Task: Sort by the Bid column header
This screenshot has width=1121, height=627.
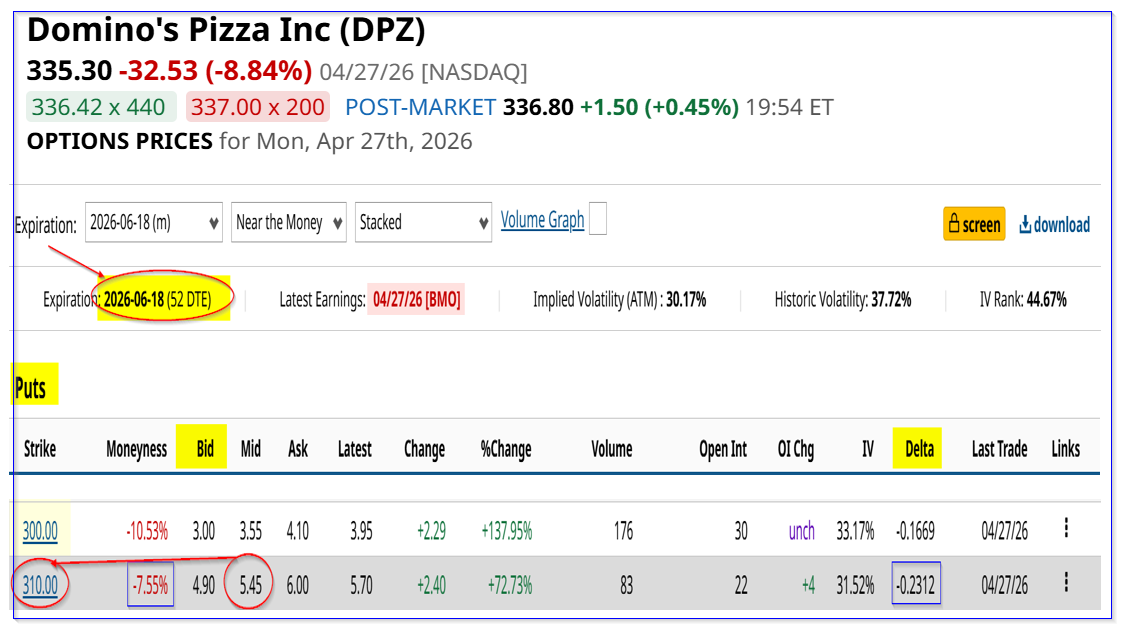Action: [x=205, y=449]
